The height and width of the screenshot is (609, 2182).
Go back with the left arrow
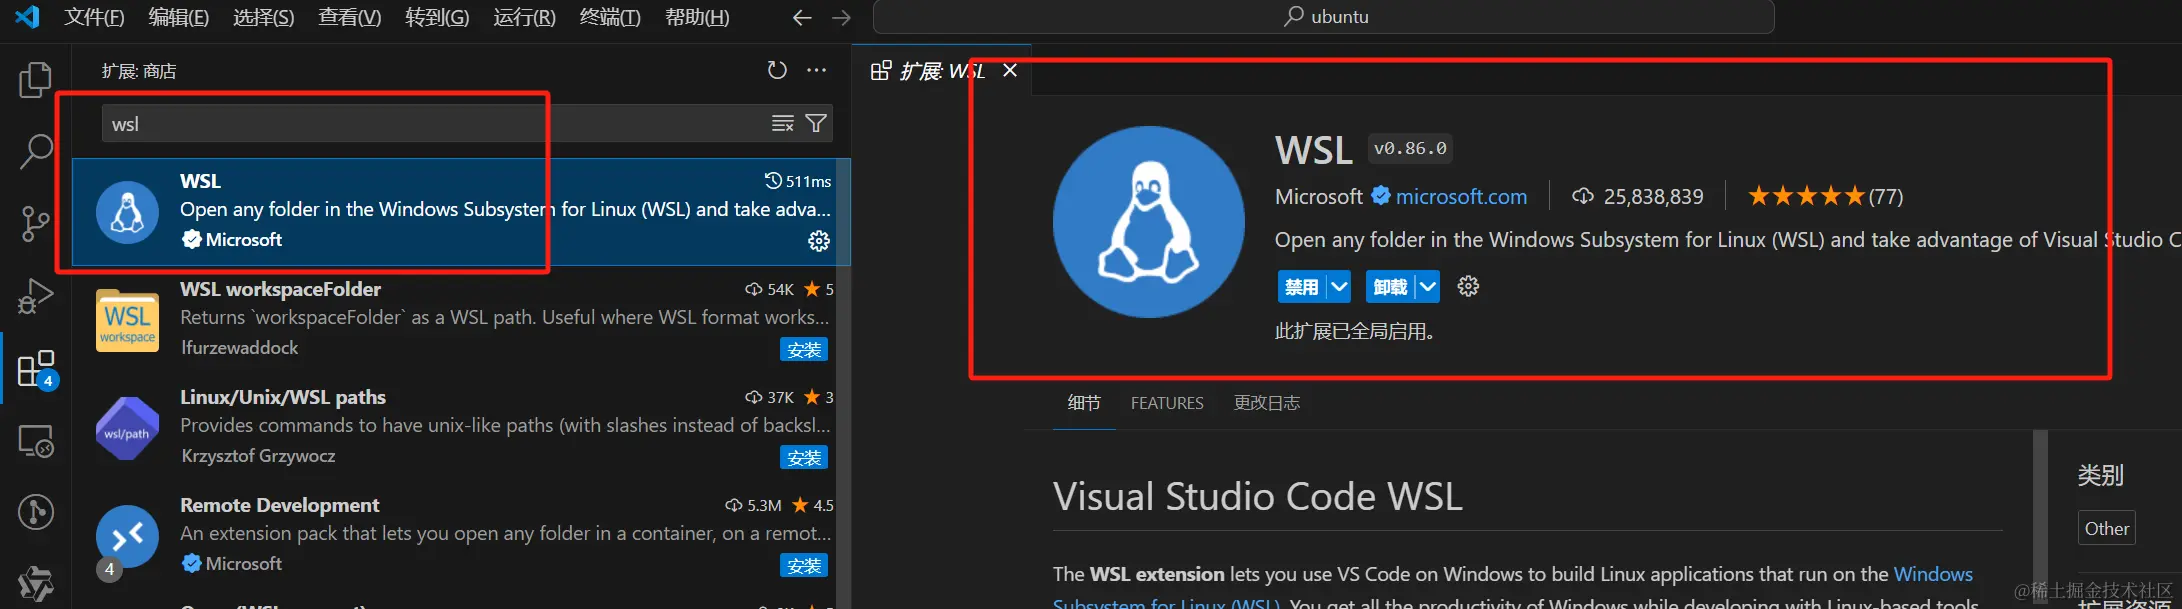pyautogui.click(x=802, y=17)
